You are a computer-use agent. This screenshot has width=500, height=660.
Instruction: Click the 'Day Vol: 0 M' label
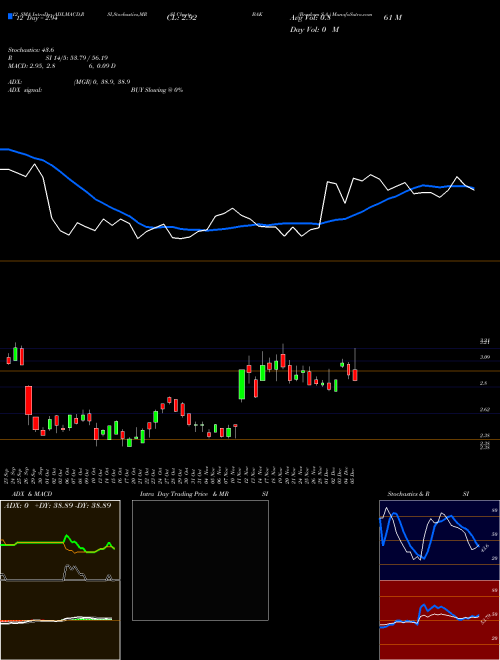[x=314, y=29]
